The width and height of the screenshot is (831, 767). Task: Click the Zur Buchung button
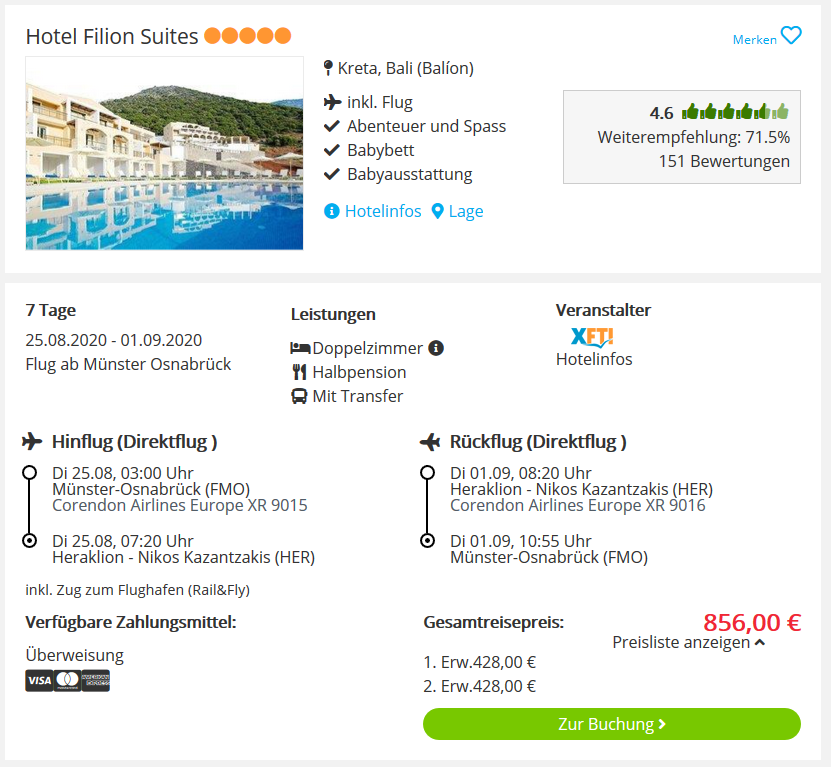pyautogui.click(x=612, y=724)
